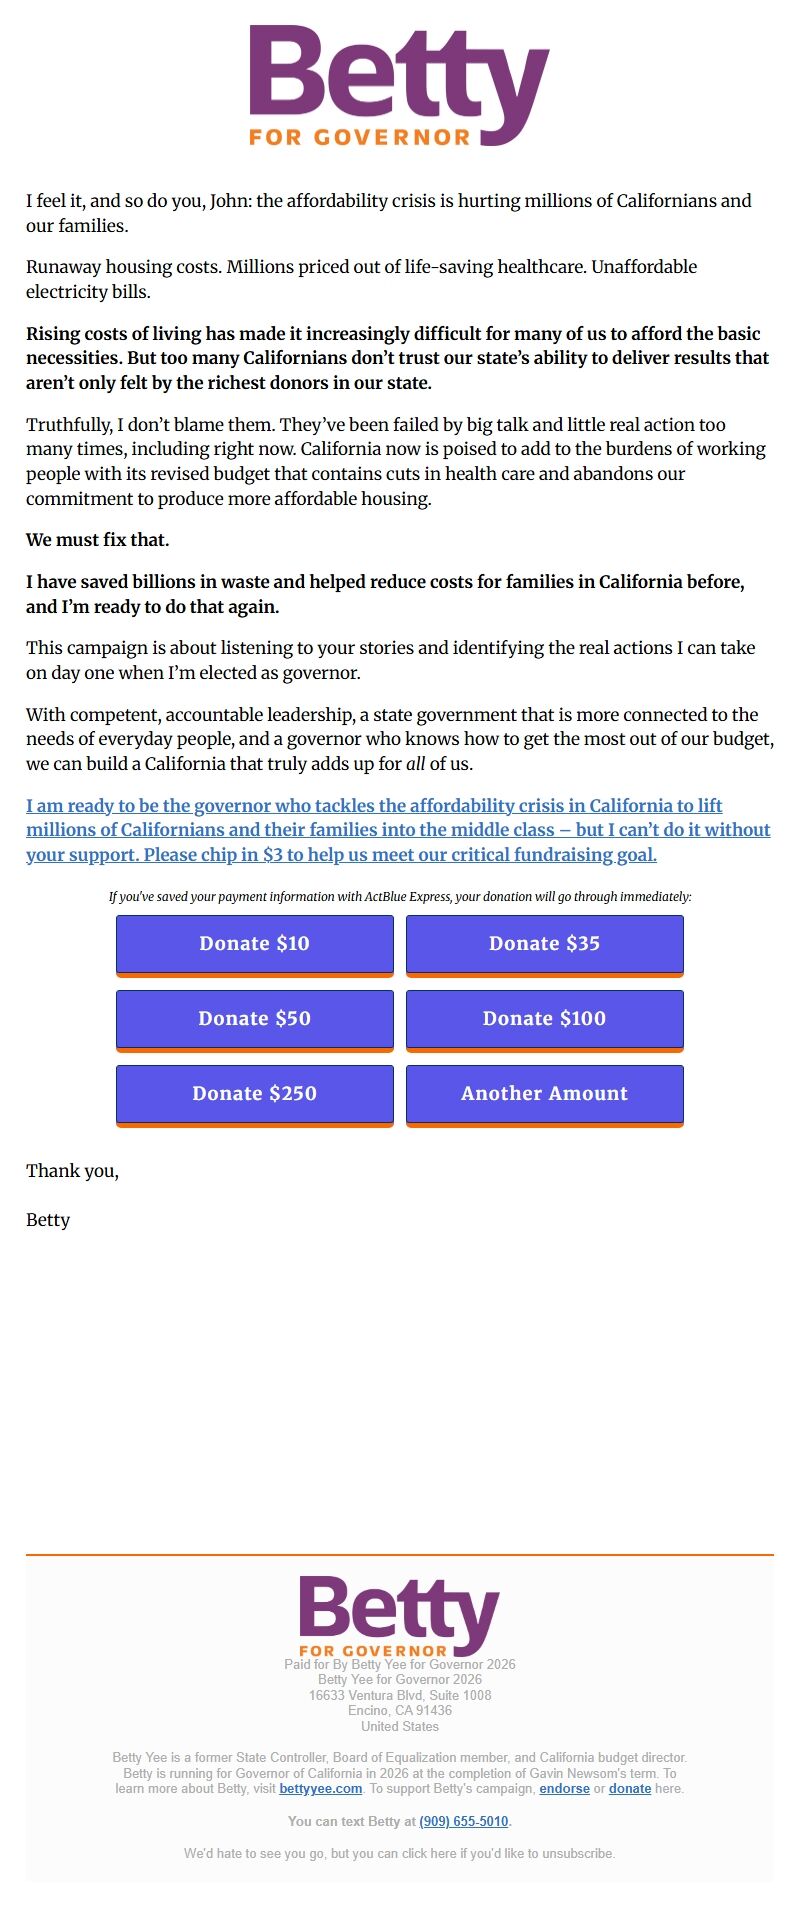Open the Another Amount donation option
The image size is (800, 1909).
(544, 1094)
